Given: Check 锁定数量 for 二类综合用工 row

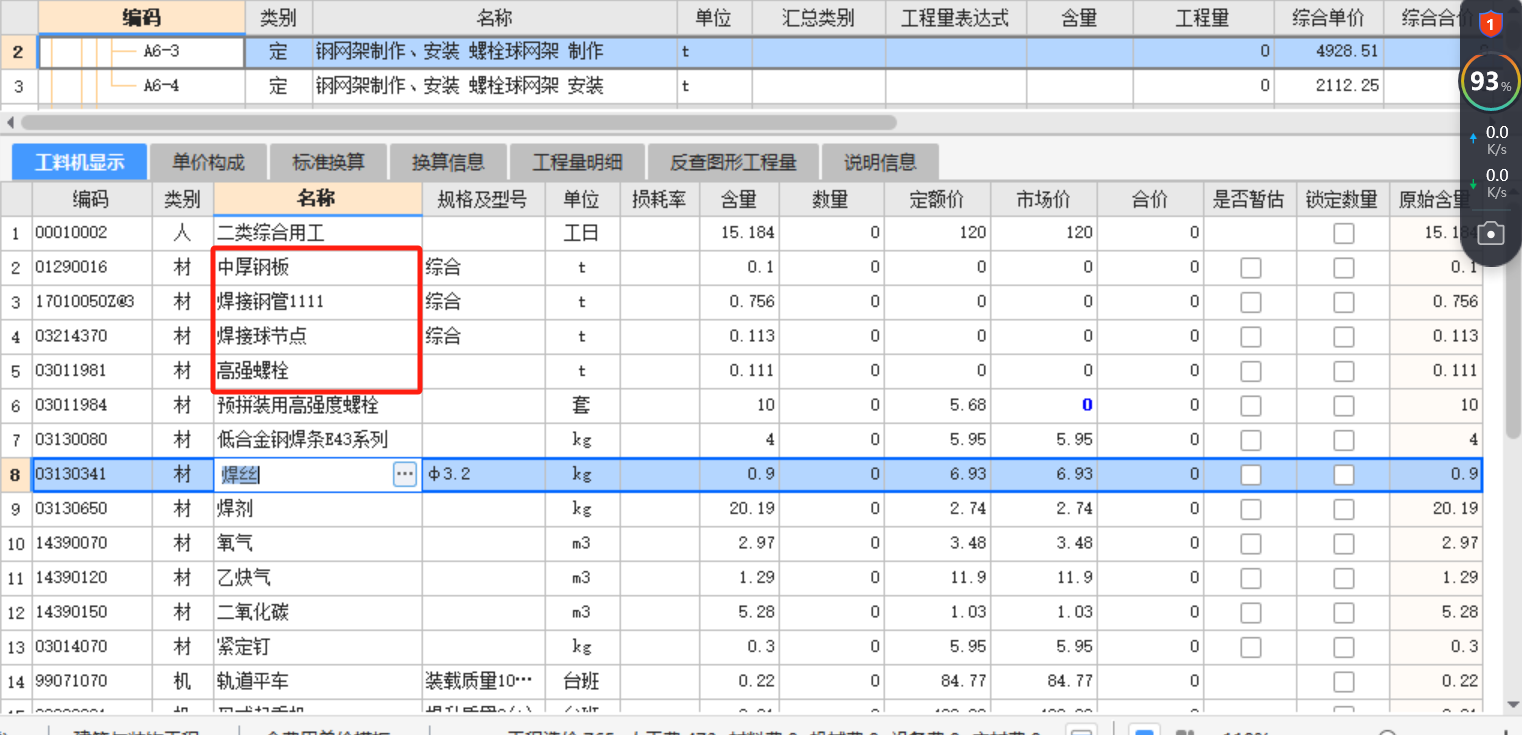Looking at the screenshot, I should pyautogui.click(x=1343, y=233).
